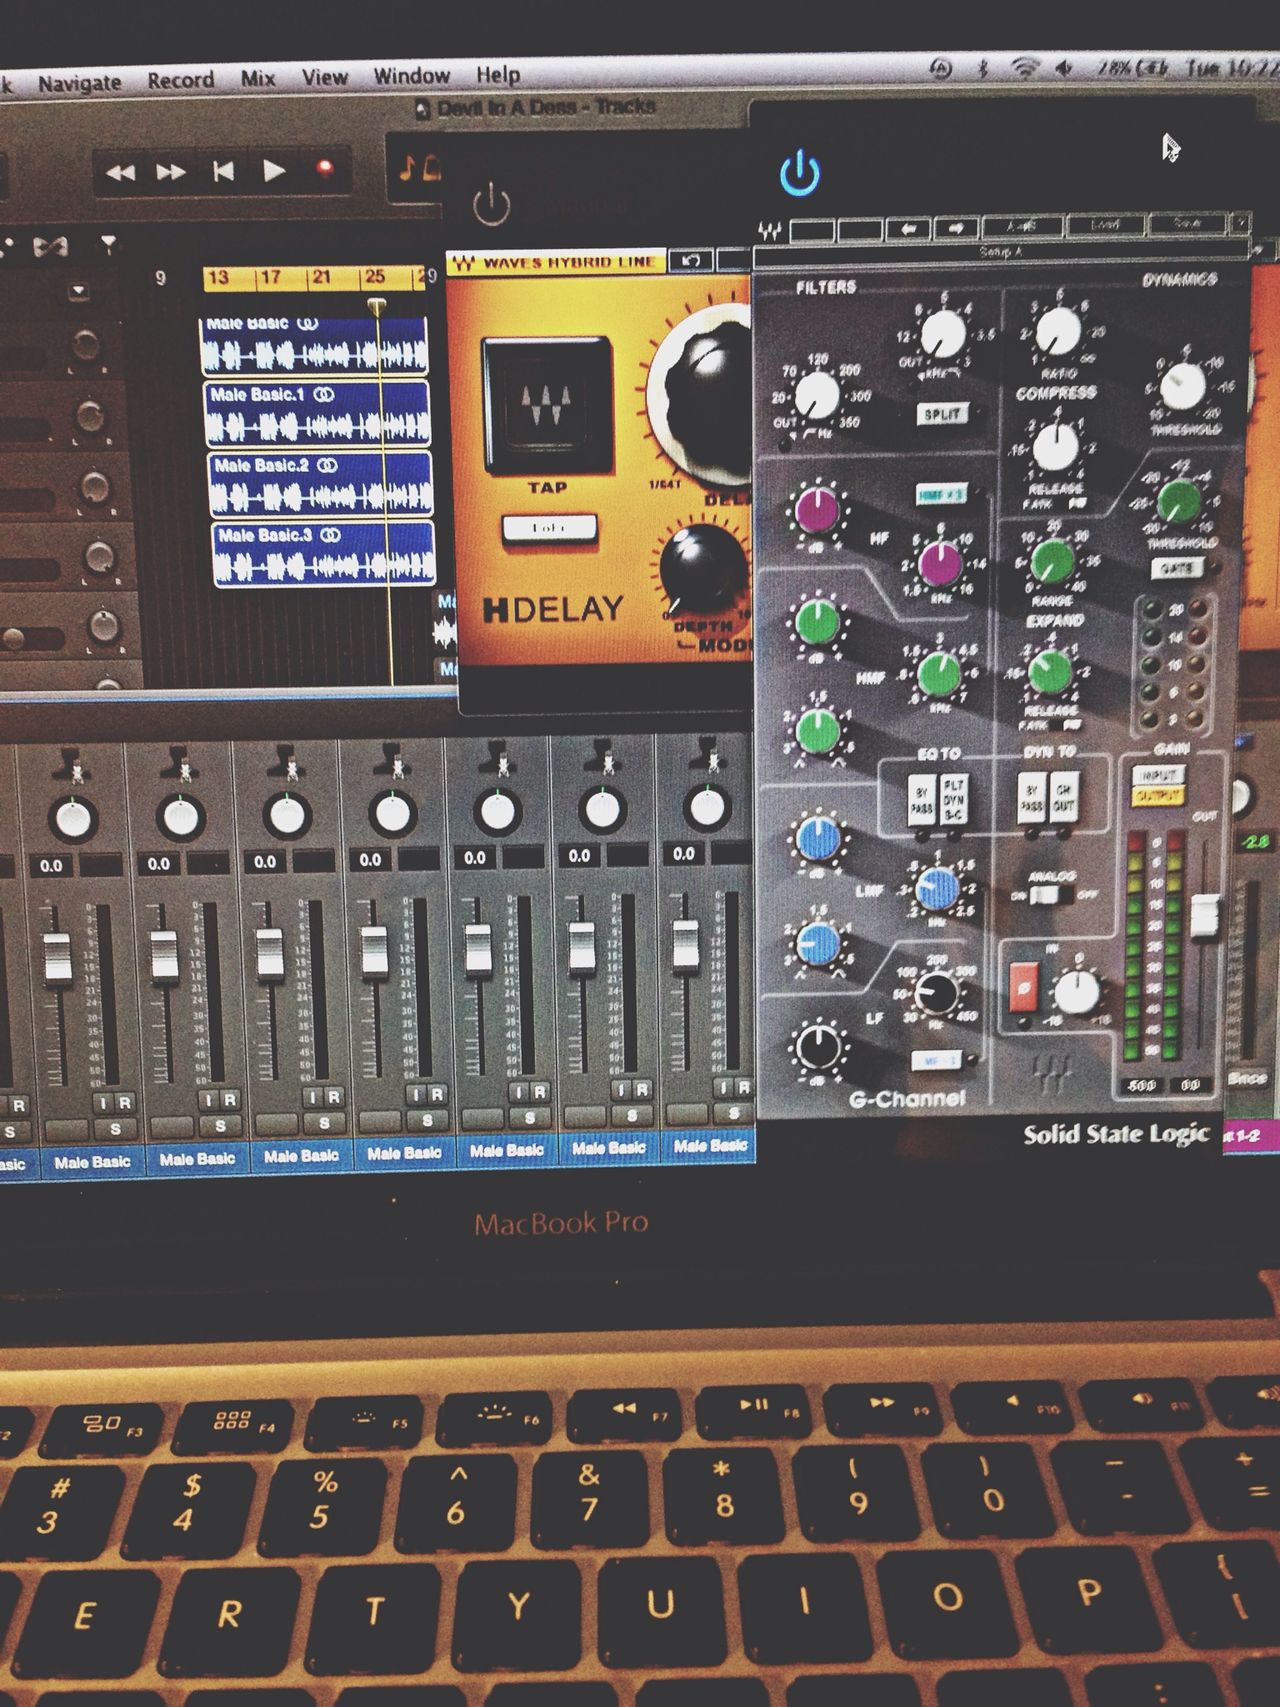Click the Bluetooth icon in menu bar
Viewport: 1280px width, 1707px height.
(982, 68)
